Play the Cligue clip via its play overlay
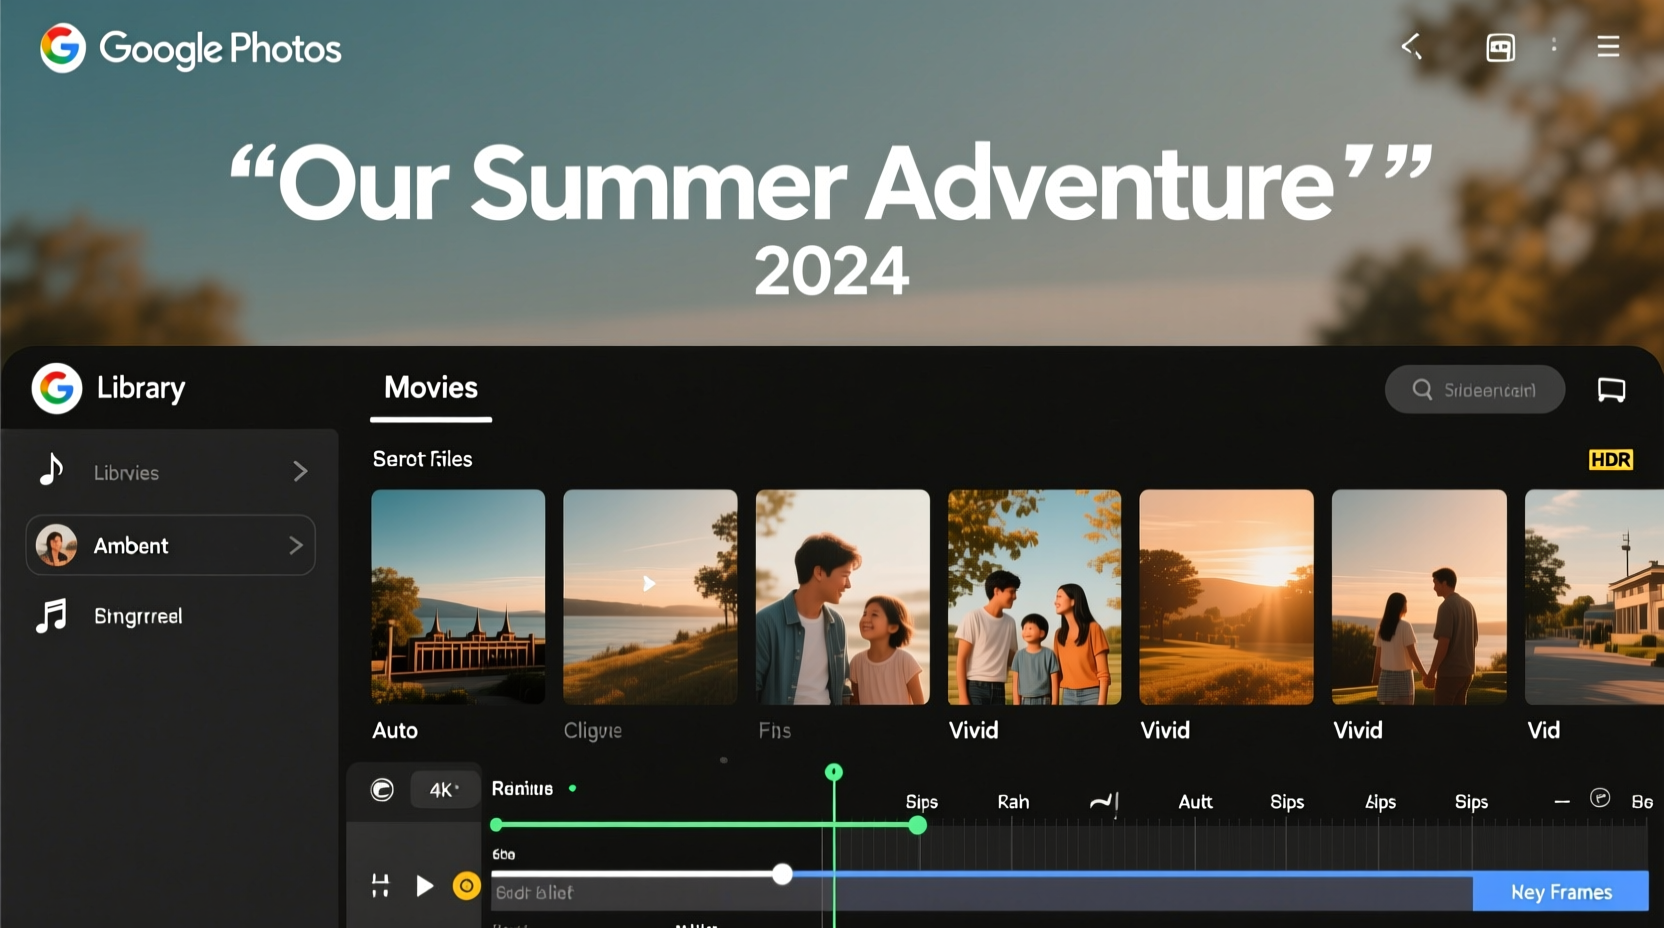 pyautogui.click(x=649, y=584)
